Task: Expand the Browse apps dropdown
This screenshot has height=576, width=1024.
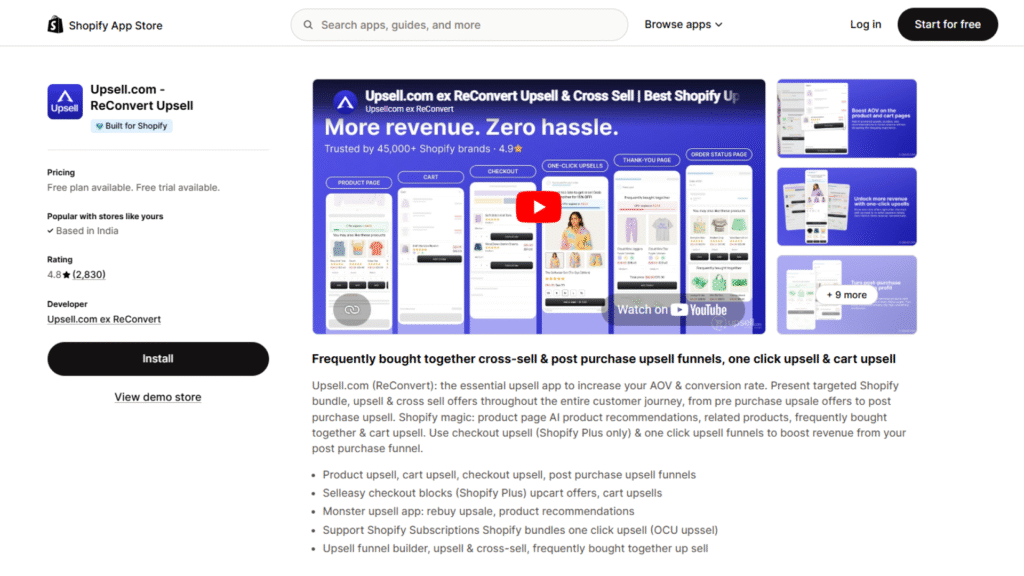Action: pos(683,25)
